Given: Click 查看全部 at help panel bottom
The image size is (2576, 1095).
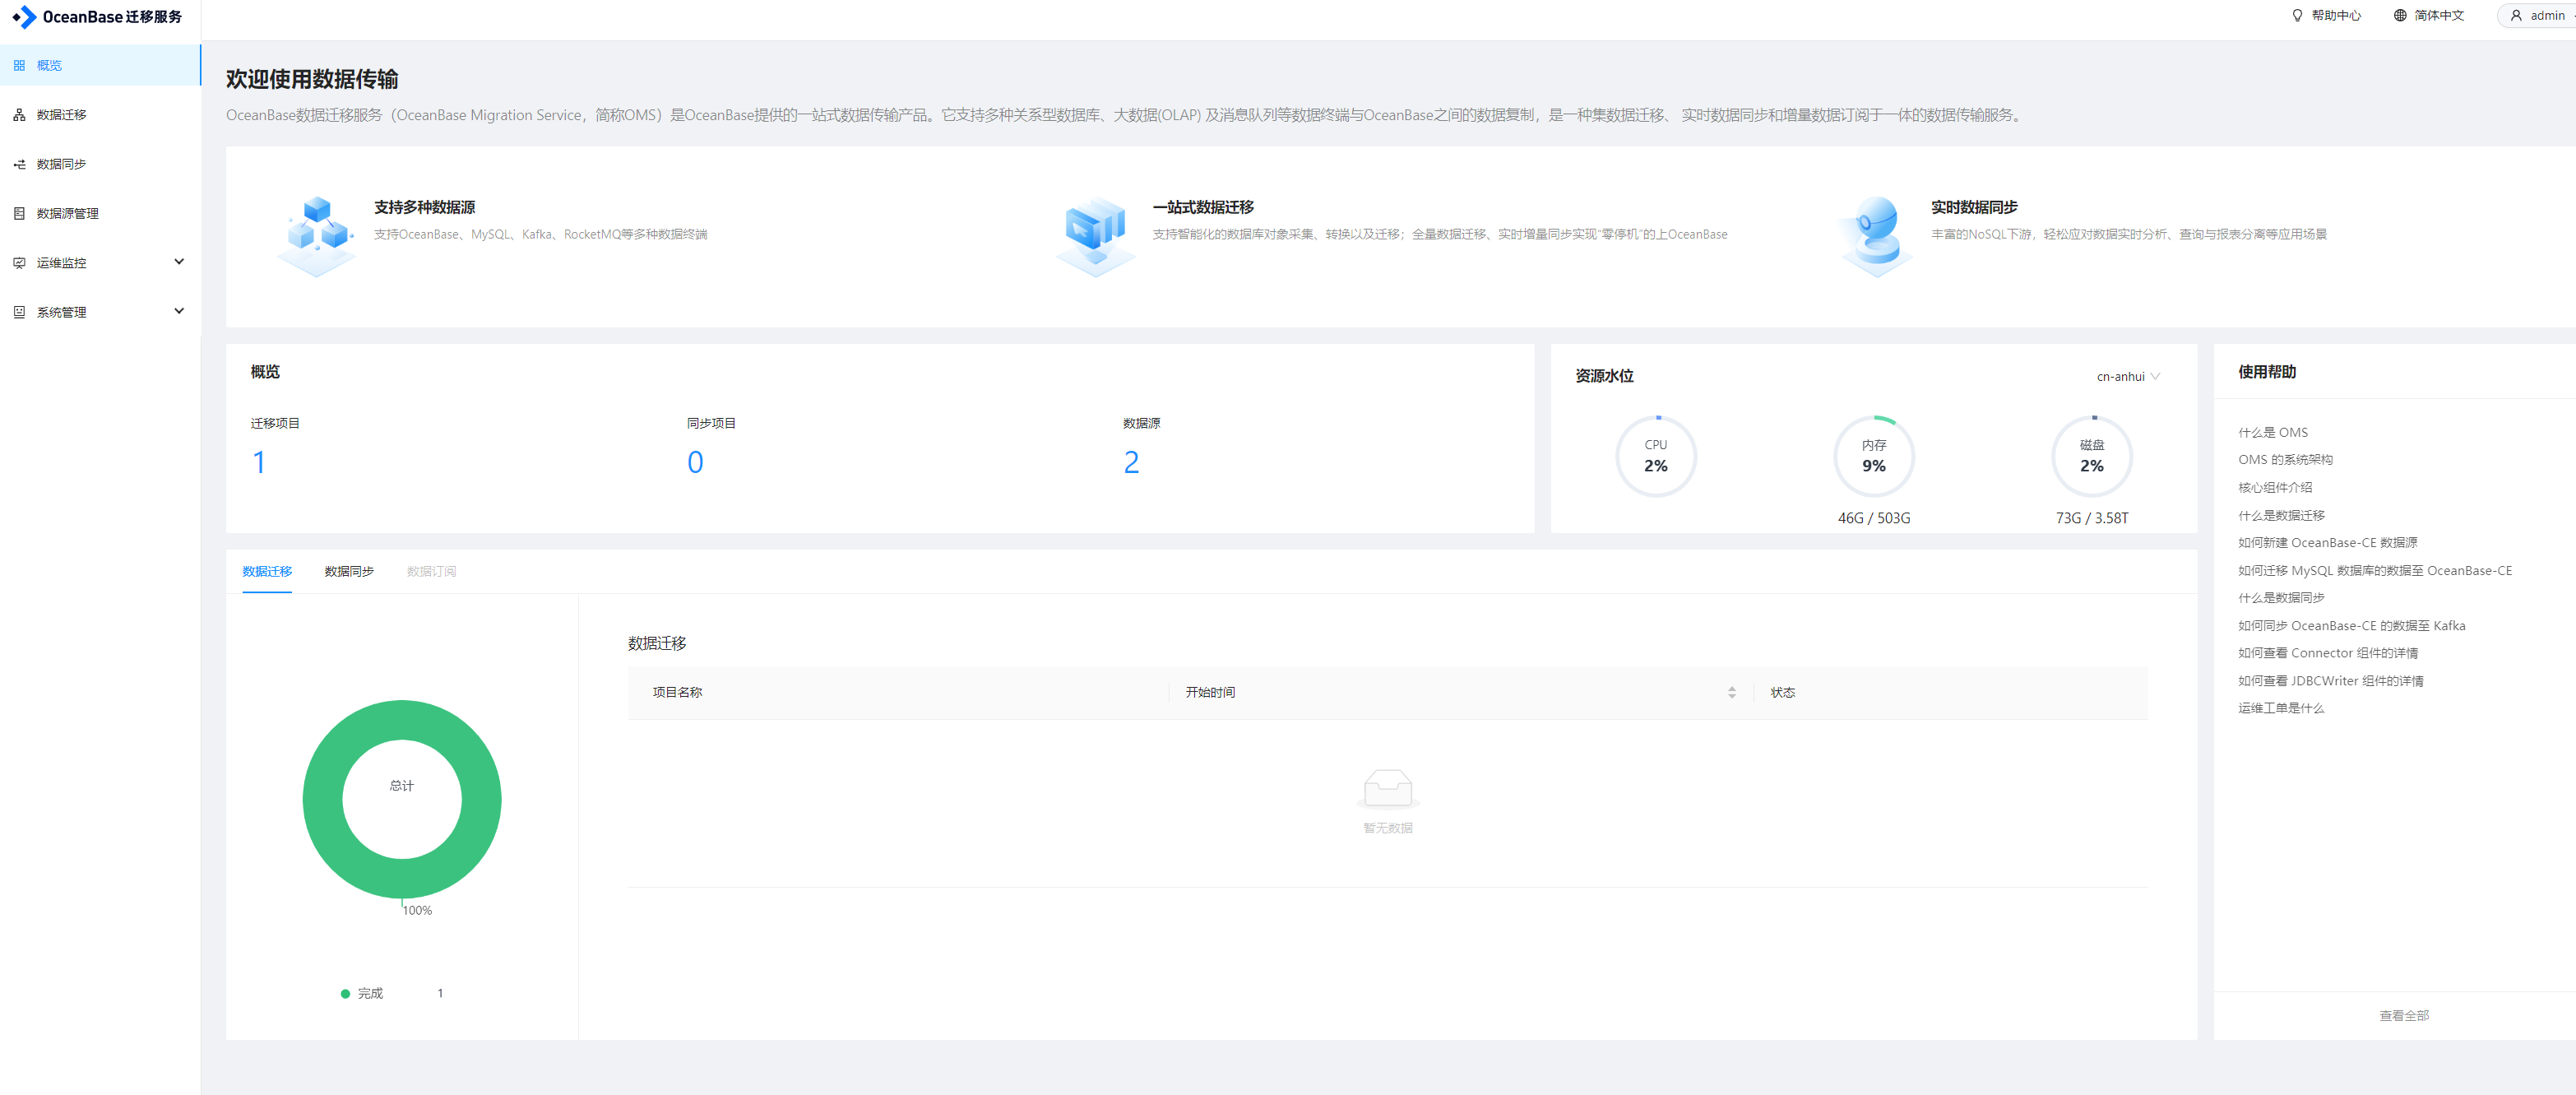Looking at the screenshot, I should [2403, 1015].
